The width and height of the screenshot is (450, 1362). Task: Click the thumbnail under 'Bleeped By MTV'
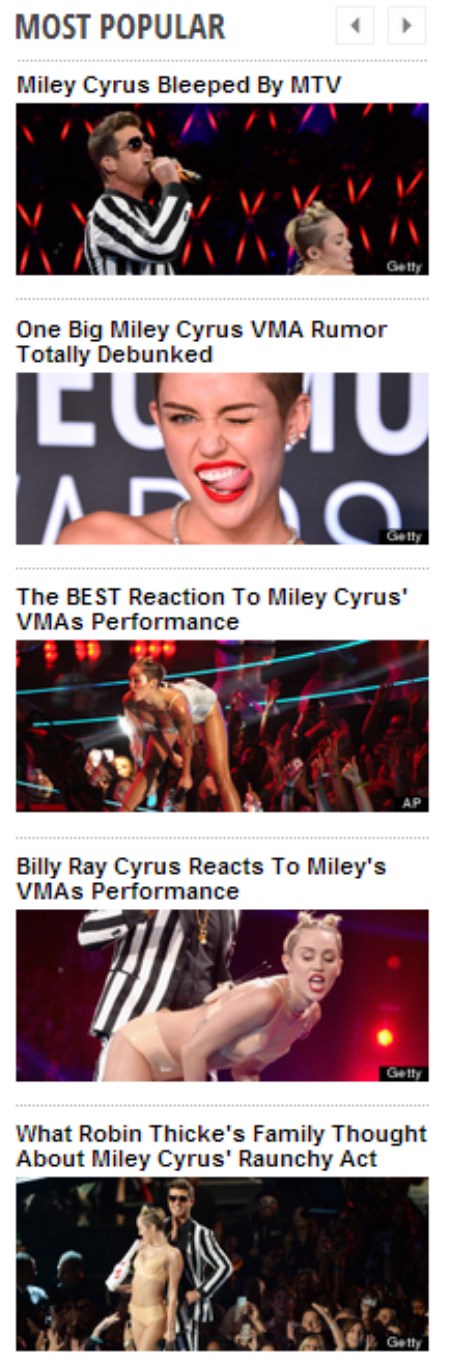222,189
